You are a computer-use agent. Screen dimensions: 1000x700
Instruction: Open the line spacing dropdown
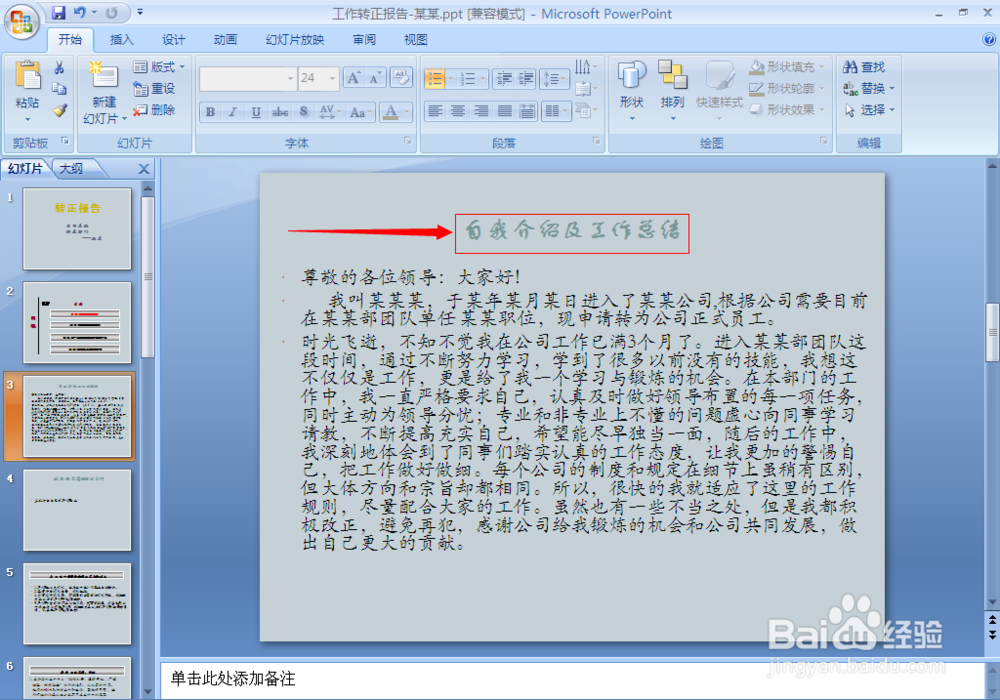[554, 79]
